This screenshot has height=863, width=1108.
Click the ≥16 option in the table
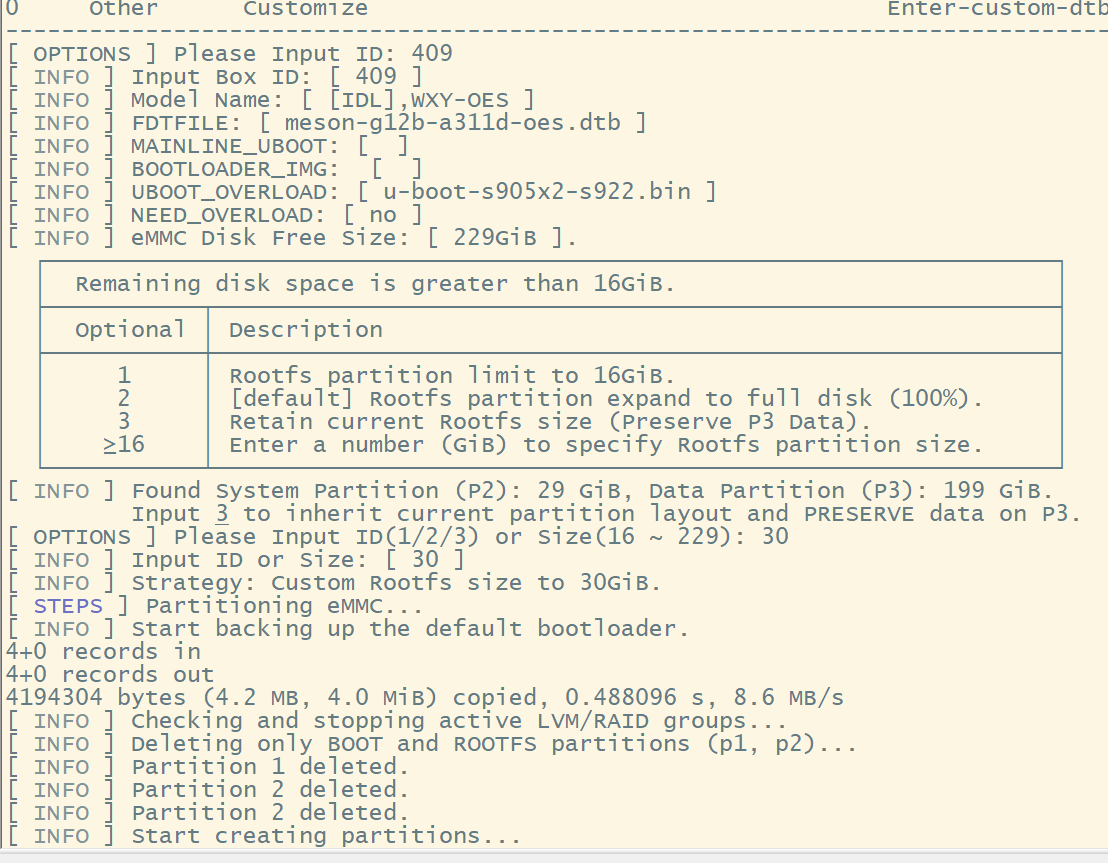tap(124, 445)
